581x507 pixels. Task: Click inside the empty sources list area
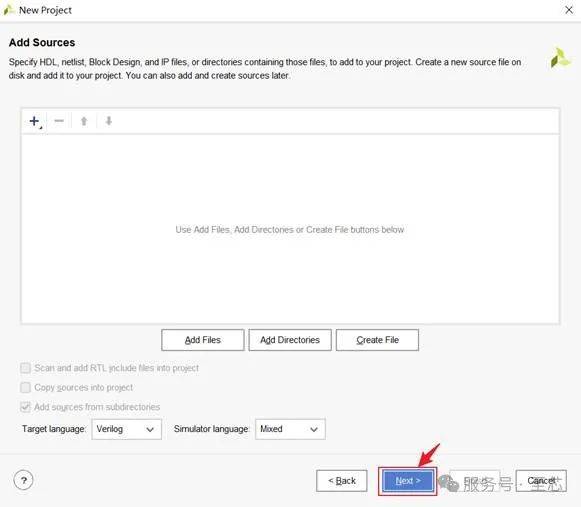(290, 229)
